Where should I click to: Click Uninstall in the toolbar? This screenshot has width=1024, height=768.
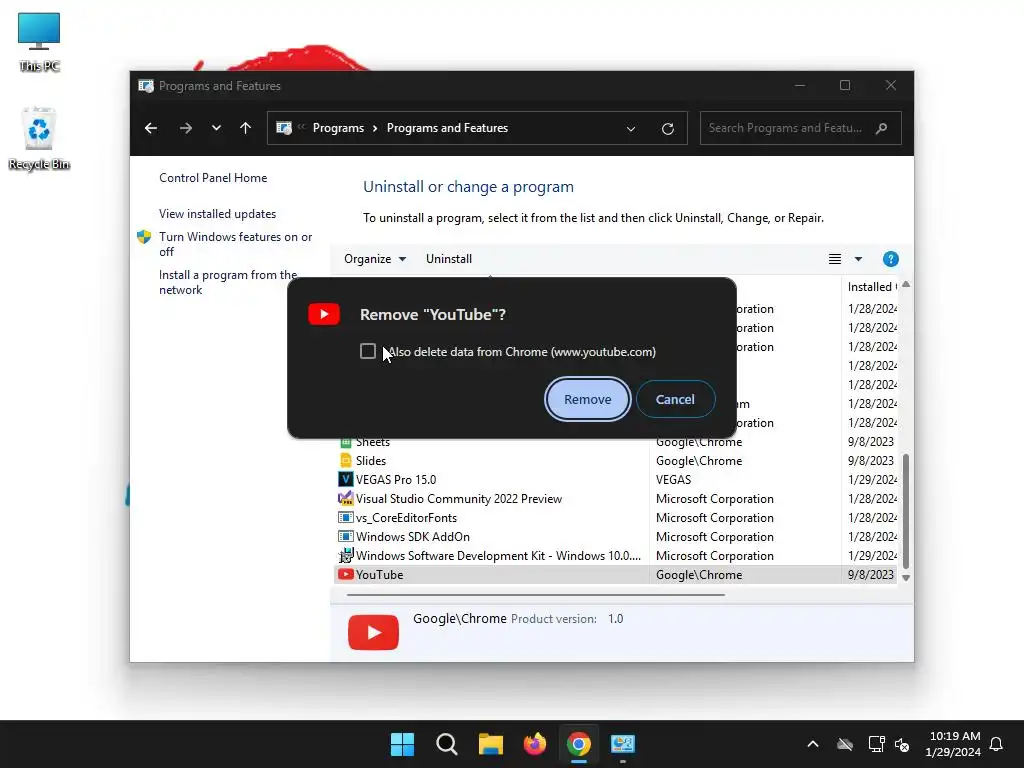tap(449, 259)
